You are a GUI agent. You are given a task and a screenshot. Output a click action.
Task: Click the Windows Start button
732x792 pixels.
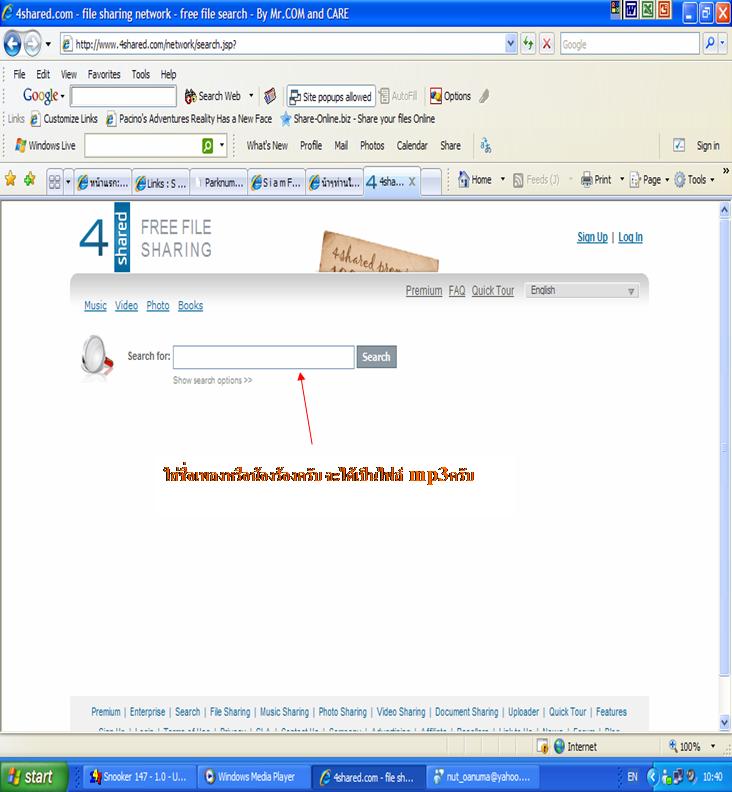point(34,777)
